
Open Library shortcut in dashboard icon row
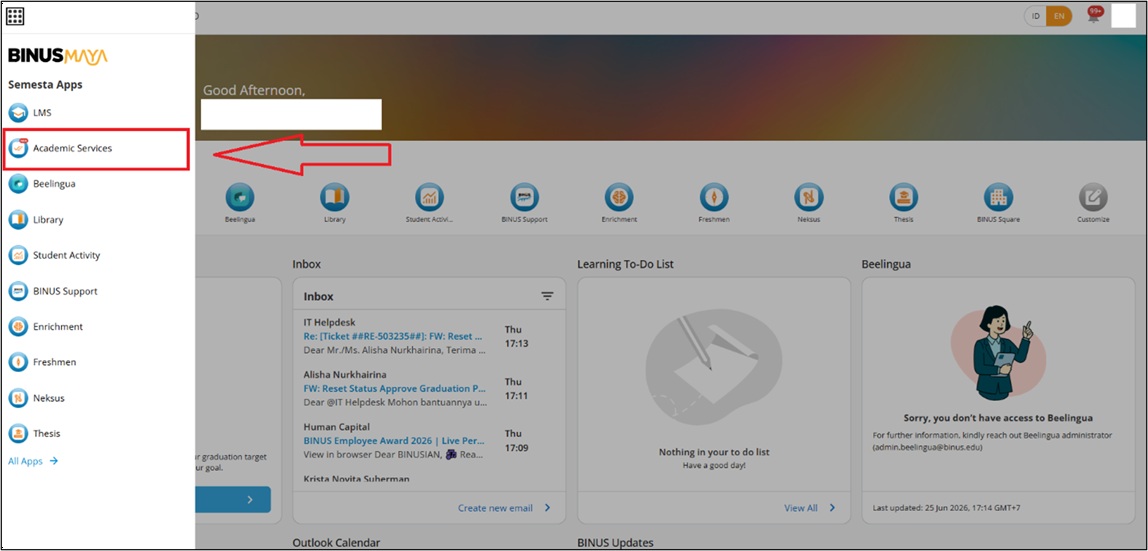(335, 198)
